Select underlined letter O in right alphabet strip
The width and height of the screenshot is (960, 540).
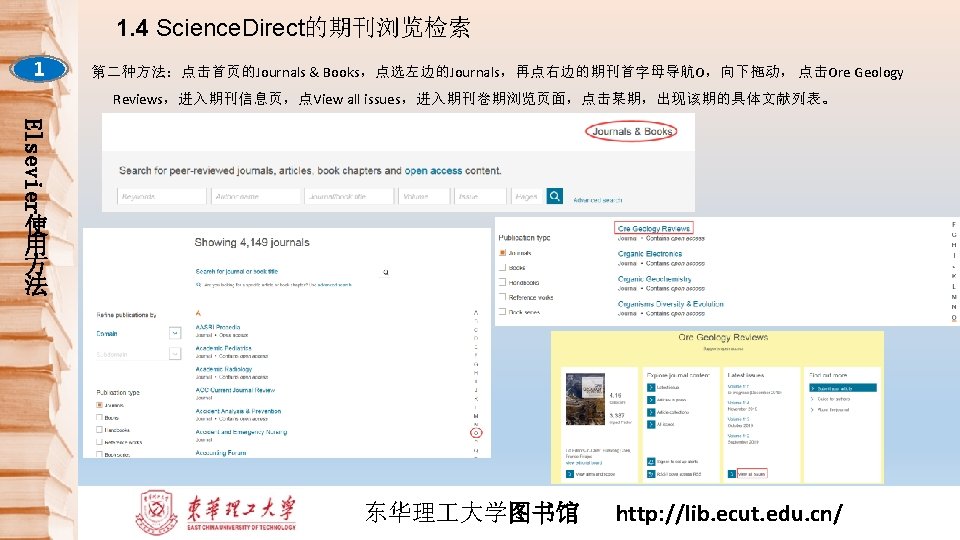coord(954,318)
